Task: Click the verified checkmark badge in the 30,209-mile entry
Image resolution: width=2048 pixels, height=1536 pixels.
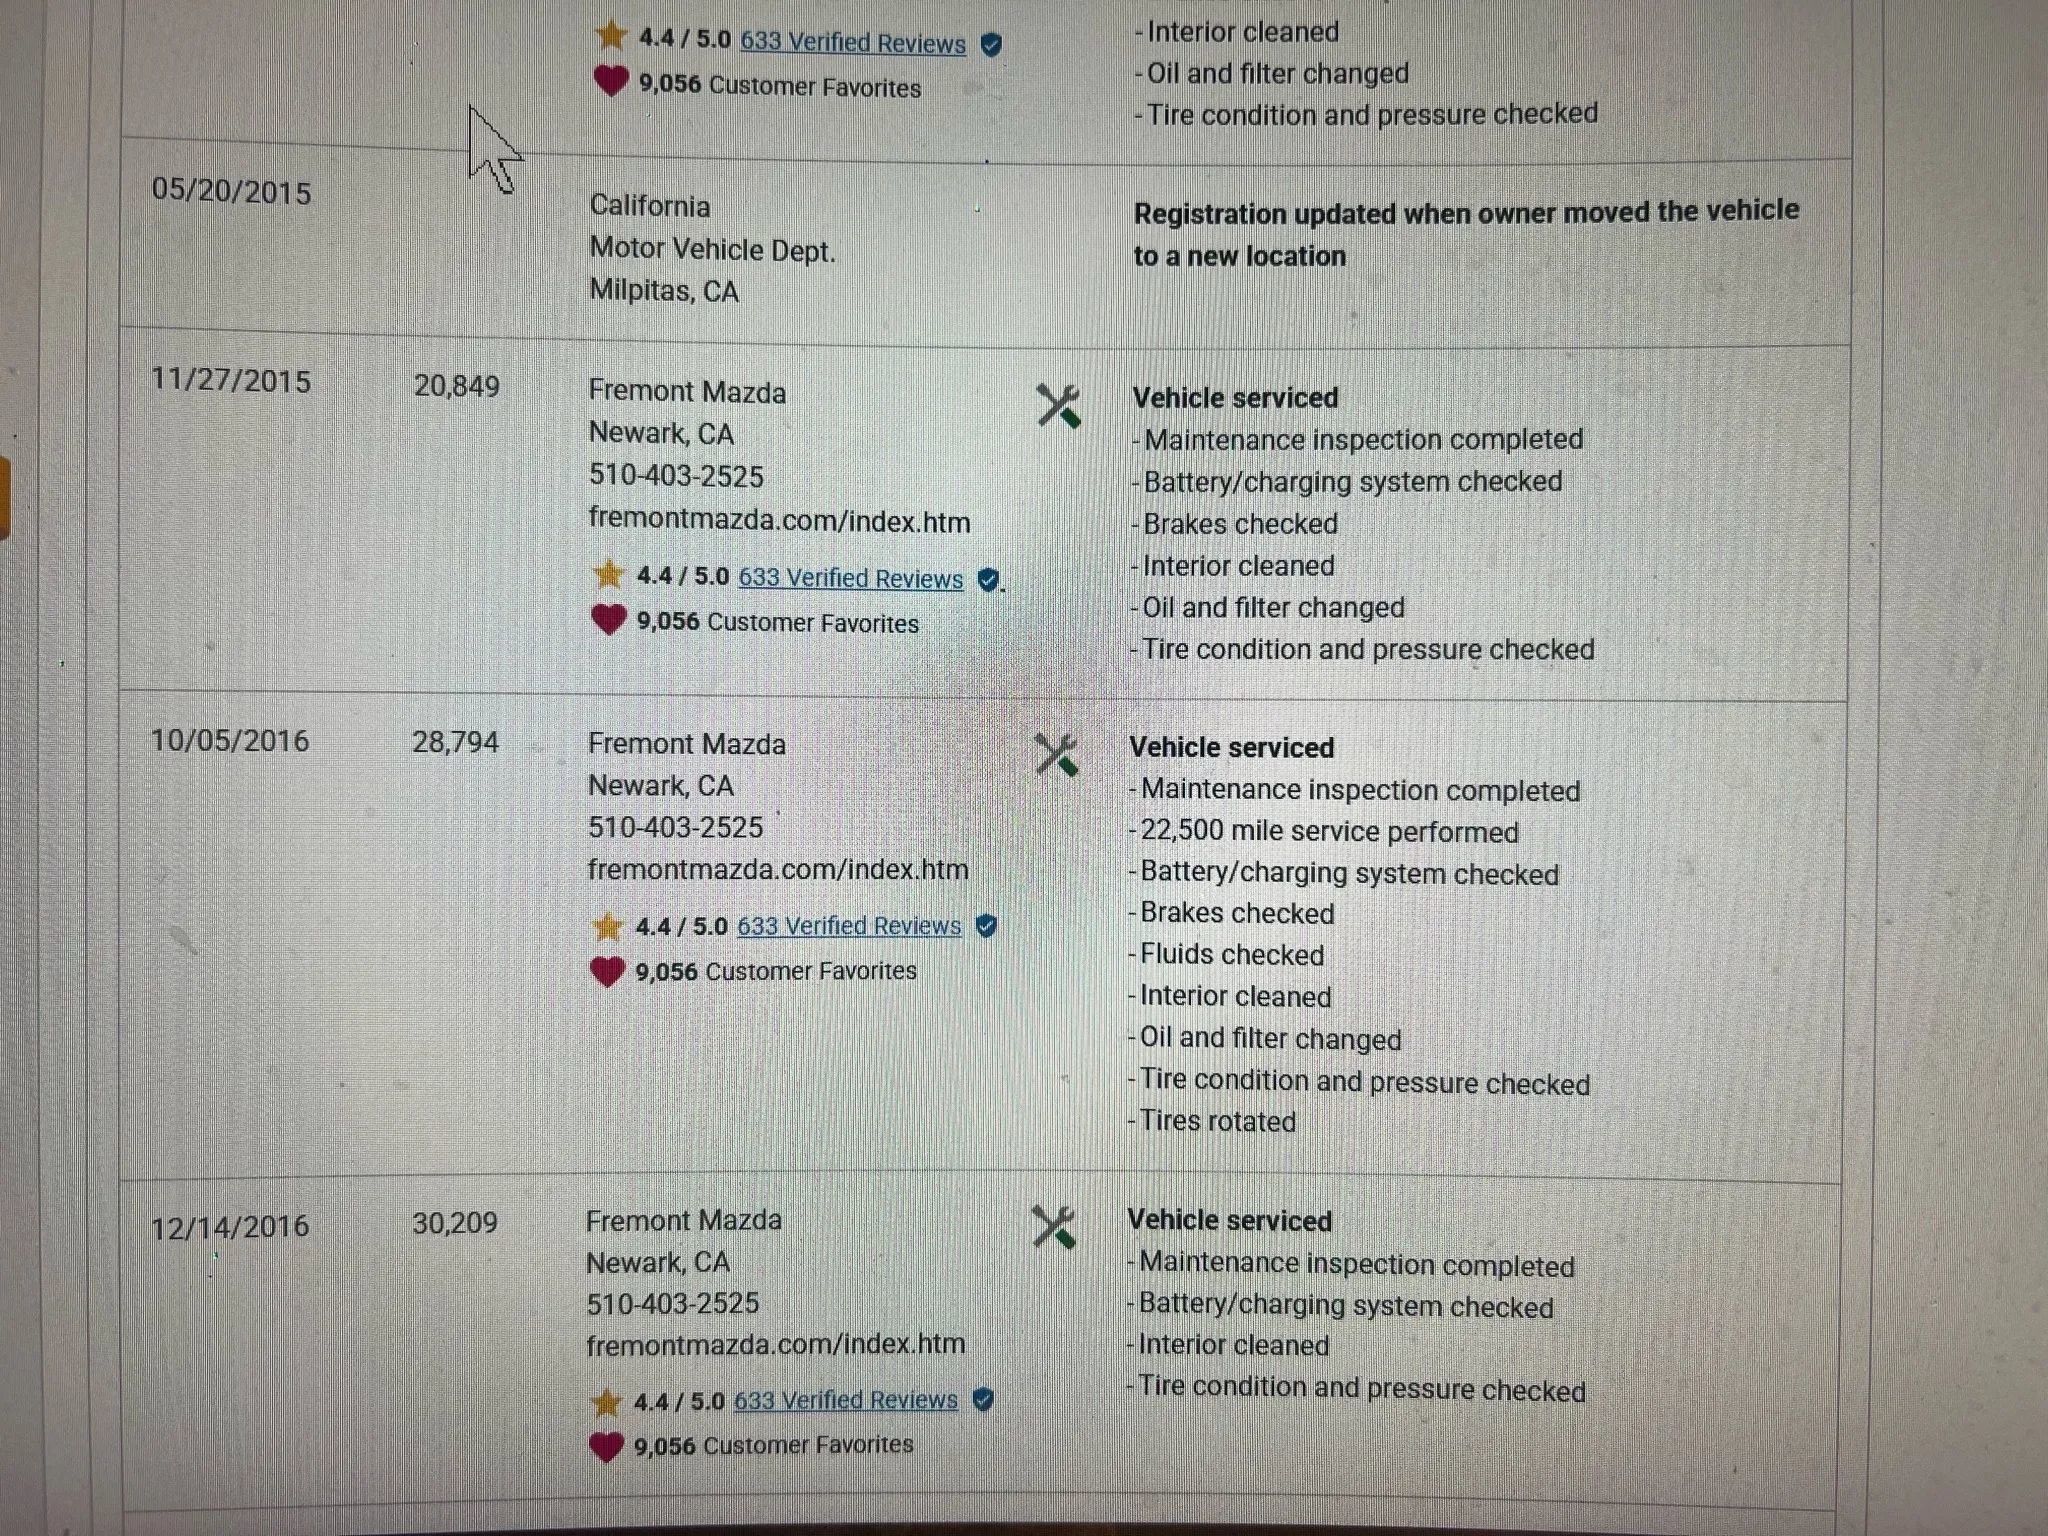Action: tap(983, 1400)
